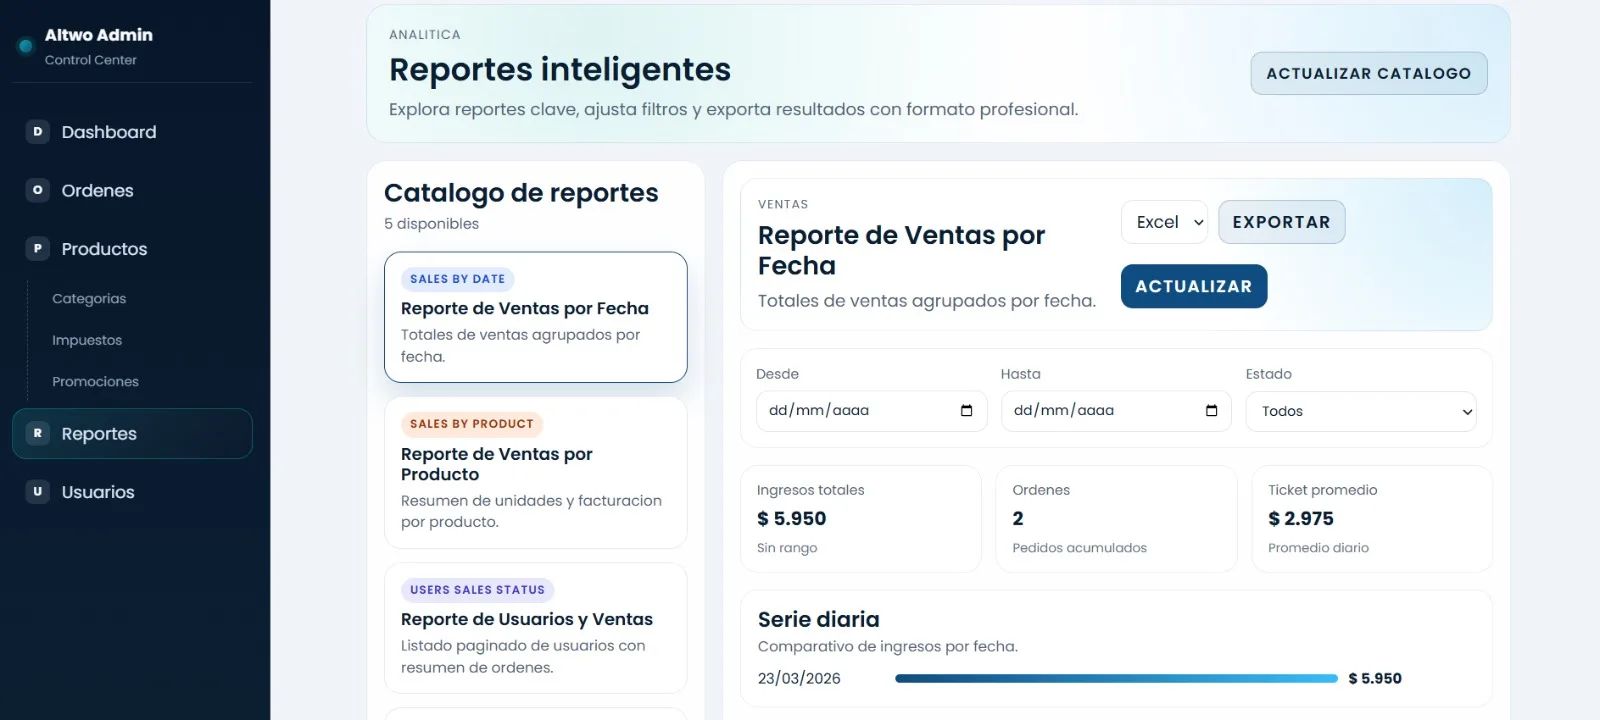Click the Actualizar Catalogo button
The width and height of the screenshot is (1600, 720).
(x=1368, y=73)
